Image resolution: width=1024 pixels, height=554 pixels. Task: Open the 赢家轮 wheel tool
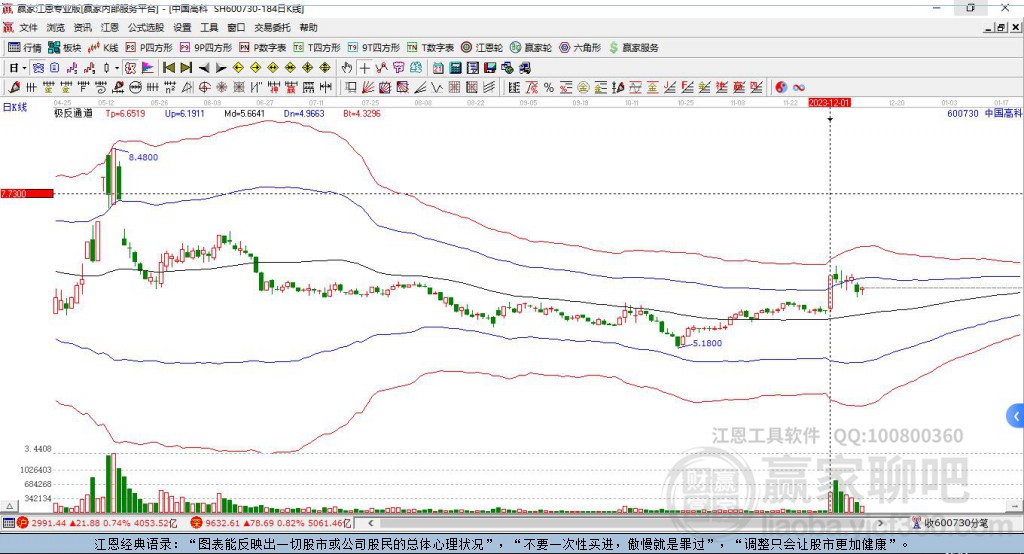531,48
